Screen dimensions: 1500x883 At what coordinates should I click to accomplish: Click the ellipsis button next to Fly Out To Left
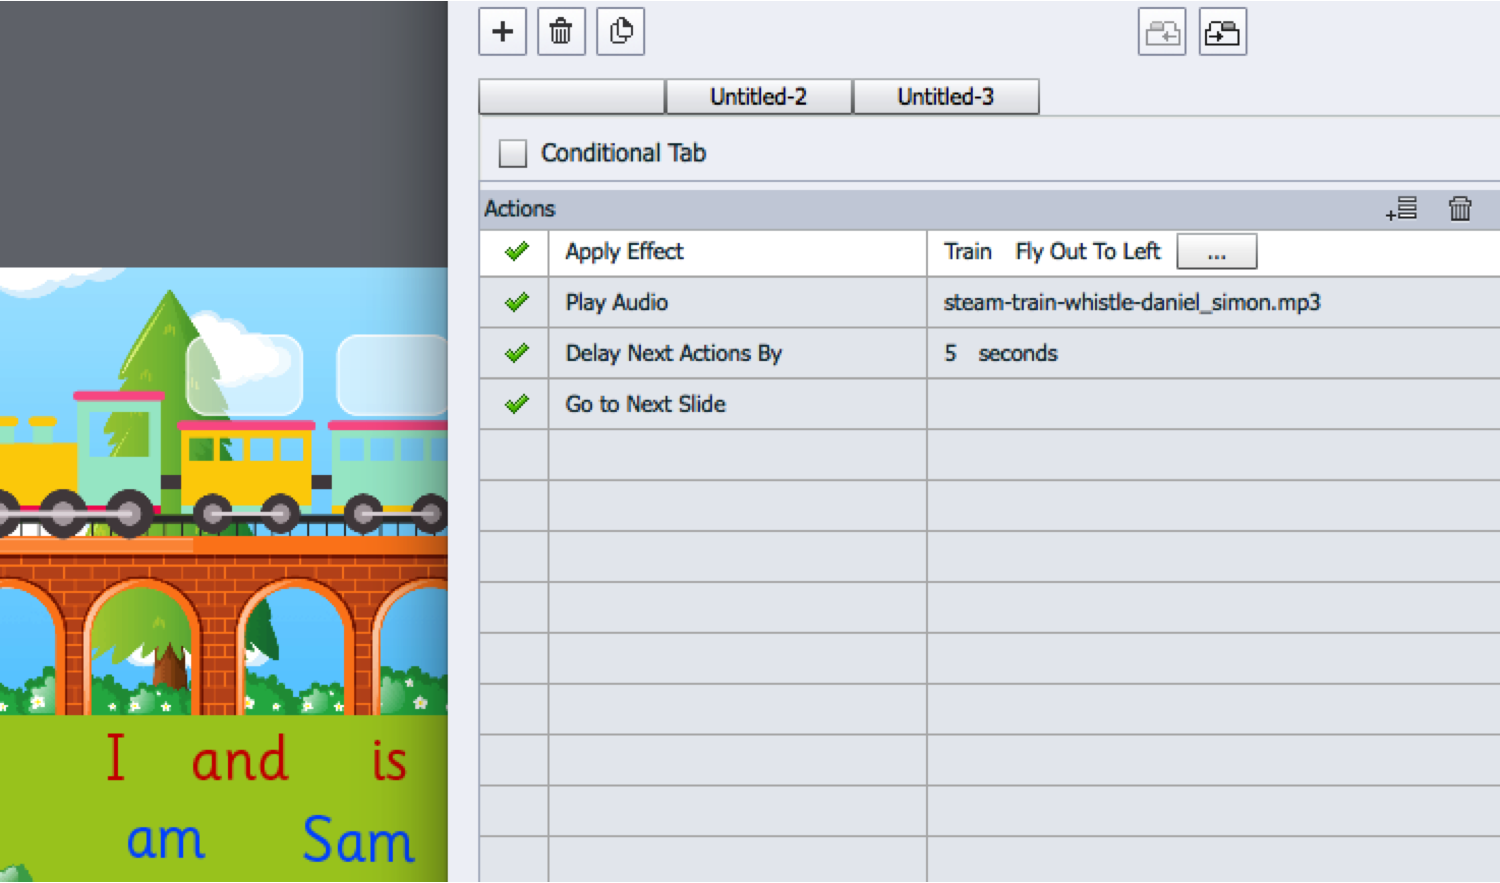[x=1216, y=253]
